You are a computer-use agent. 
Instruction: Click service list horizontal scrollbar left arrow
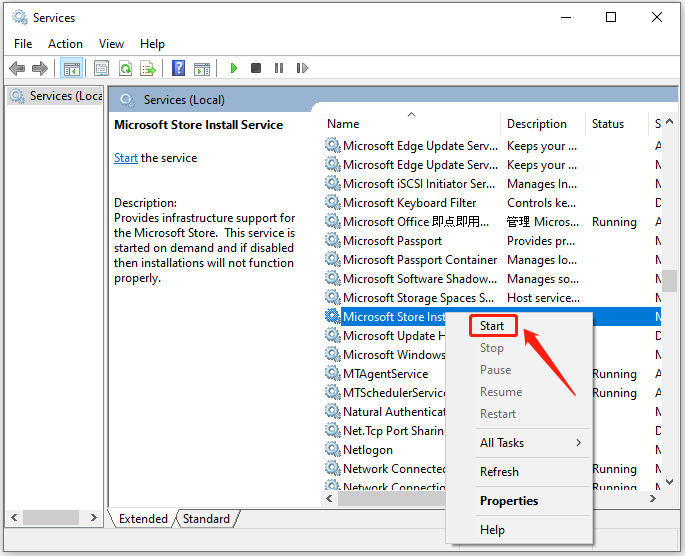pyautogui.click(x=329, y=498)
